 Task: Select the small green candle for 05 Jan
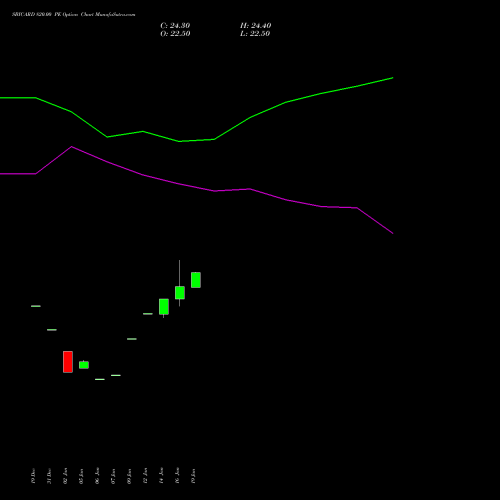click(x=84, y=365)
